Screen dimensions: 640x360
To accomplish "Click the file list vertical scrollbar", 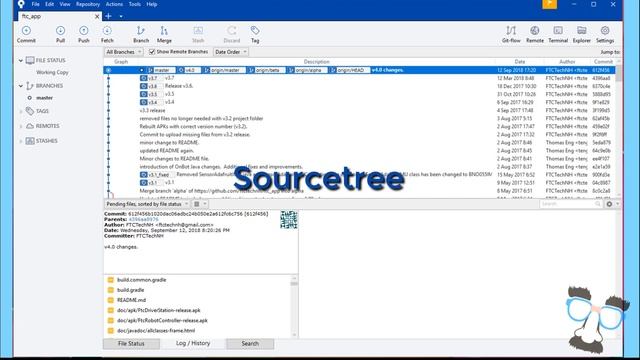I will 294,307.
